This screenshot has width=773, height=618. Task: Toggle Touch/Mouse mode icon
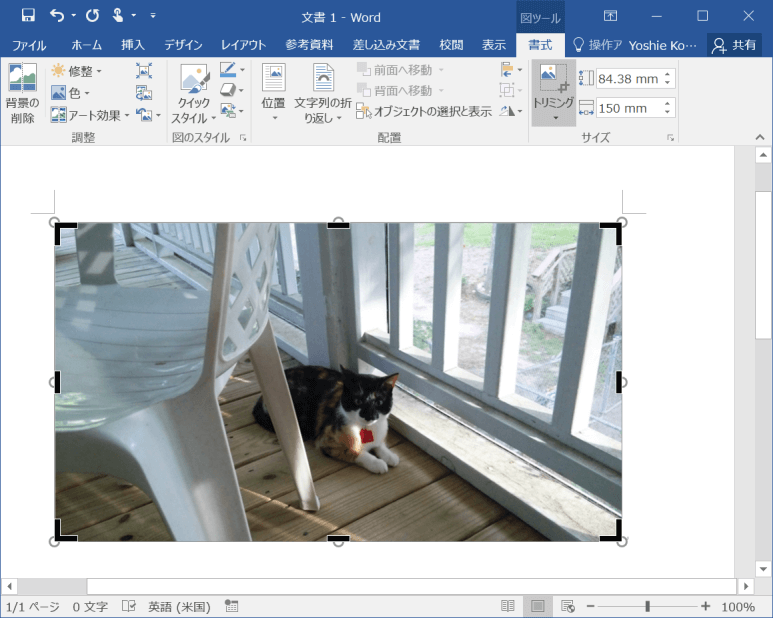click(118, 16)
